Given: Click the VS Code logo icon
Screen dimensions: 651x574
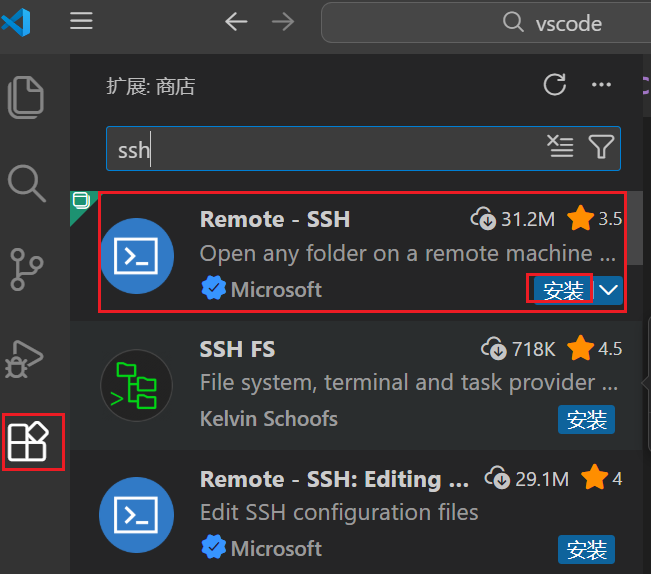Looking at the screenshot, I should click(16, 22).
